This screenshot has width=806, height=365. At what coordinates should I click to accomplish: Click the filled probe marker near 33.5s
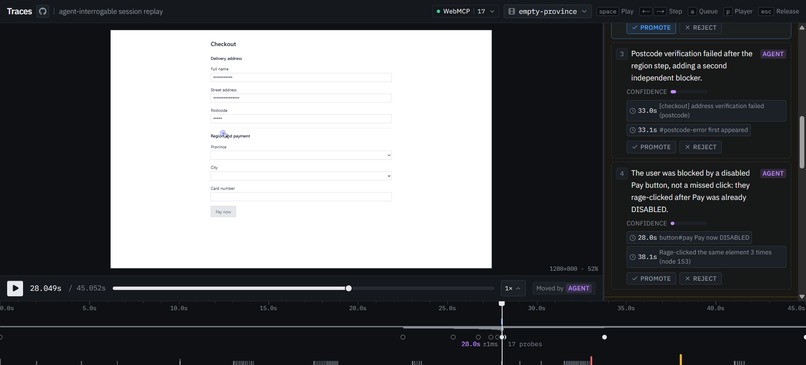tap(604, 337)
